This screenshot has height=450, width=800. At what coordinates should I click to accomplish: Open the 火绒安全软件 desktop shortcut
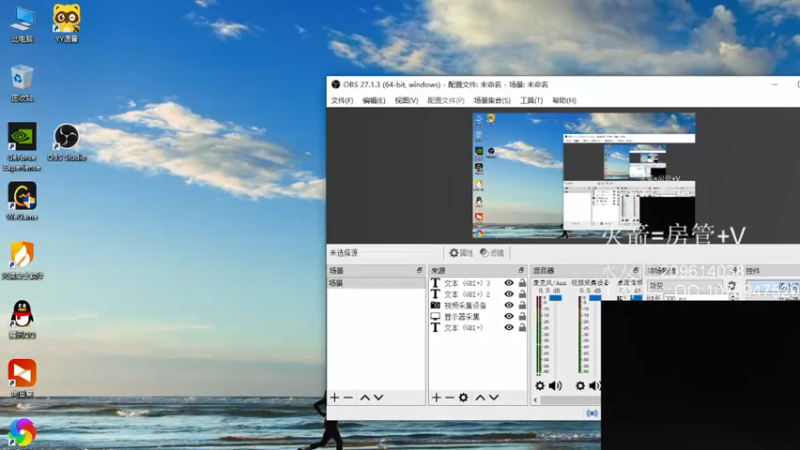click(x=22, y=260)
